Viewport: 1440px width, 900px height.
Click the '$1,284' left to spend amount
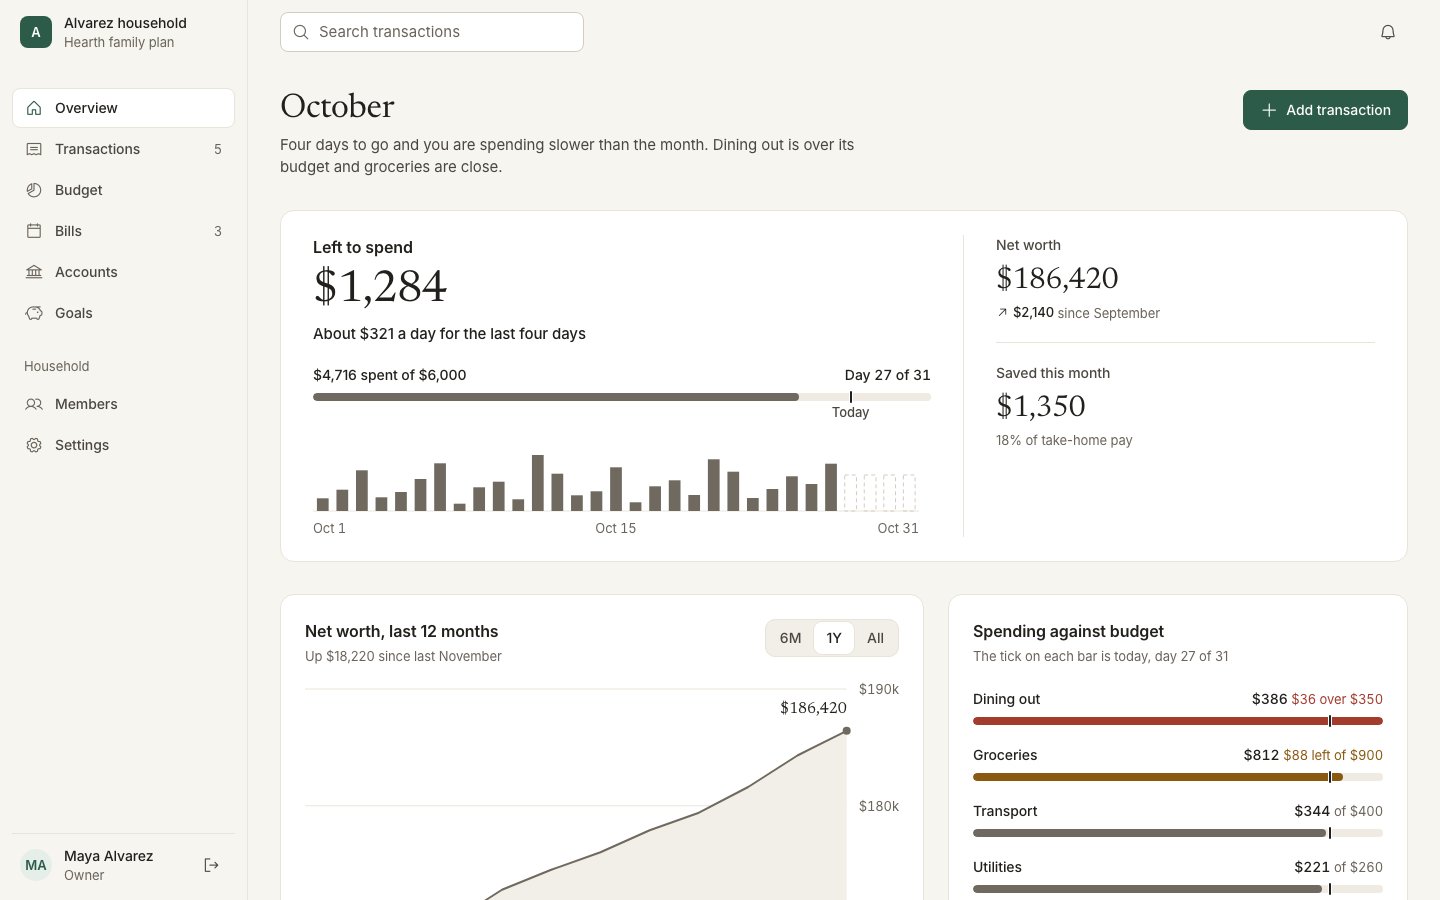tap(380, 286)
